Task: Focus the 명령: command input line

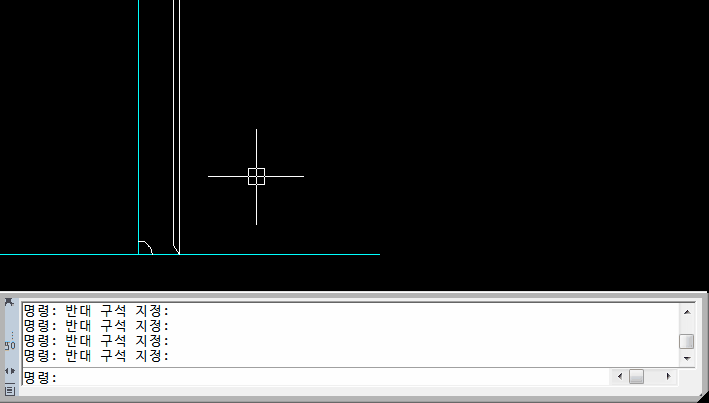Action: click(317, 376)
